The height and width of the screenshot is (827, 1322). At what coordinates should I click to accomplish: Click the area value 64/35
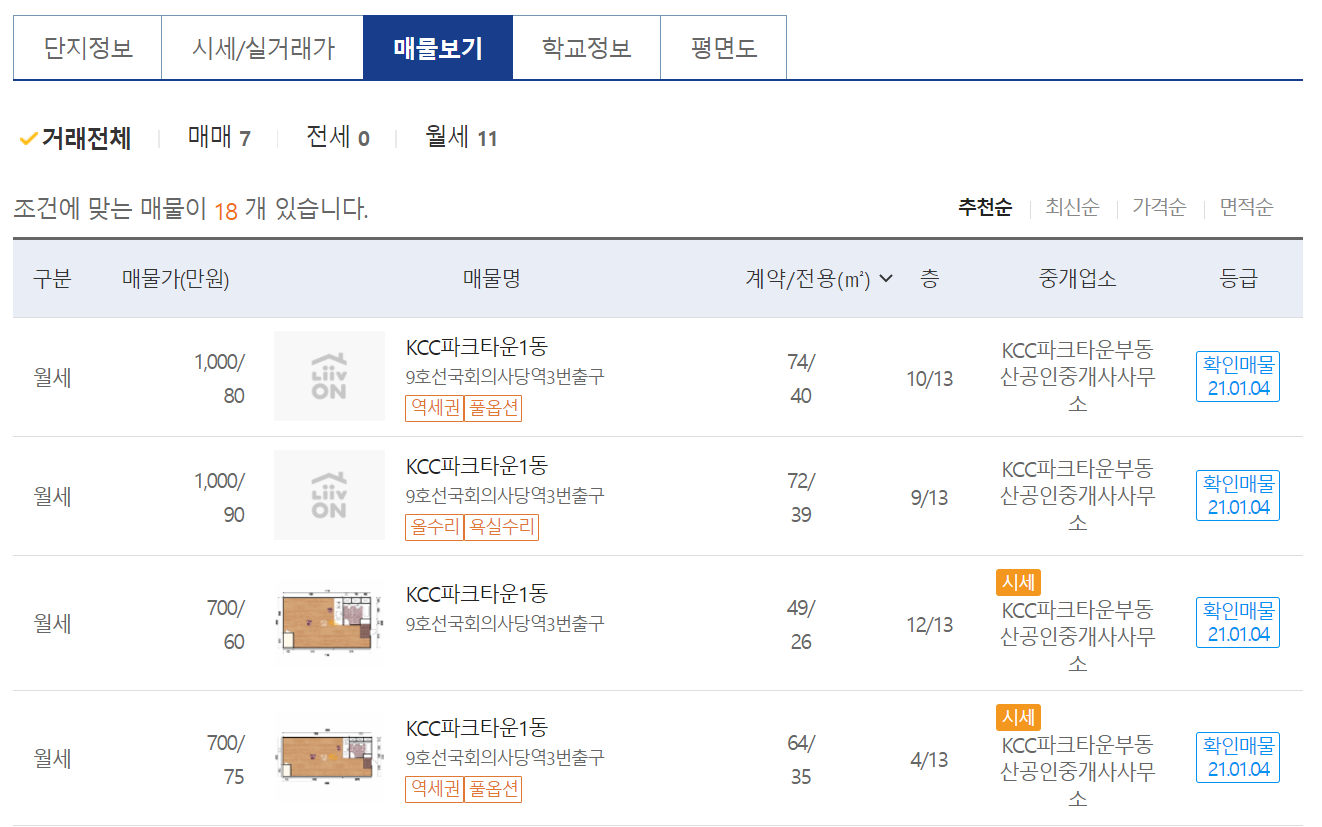tap(801, 760)
